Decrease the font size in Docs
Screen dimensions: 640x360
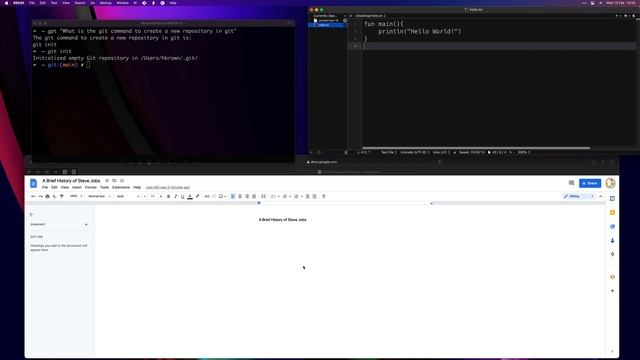pos(145,196)
